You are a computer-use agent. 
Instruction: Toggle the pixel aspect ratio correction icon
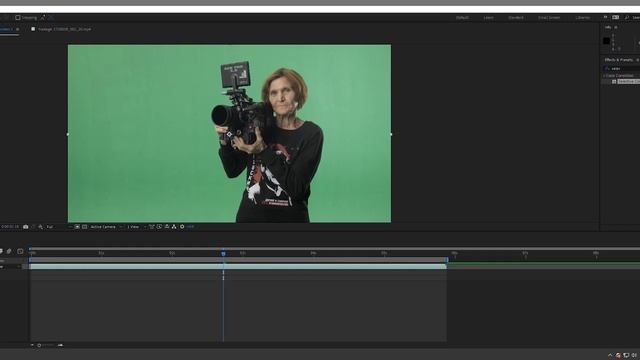tap(151, 227)
